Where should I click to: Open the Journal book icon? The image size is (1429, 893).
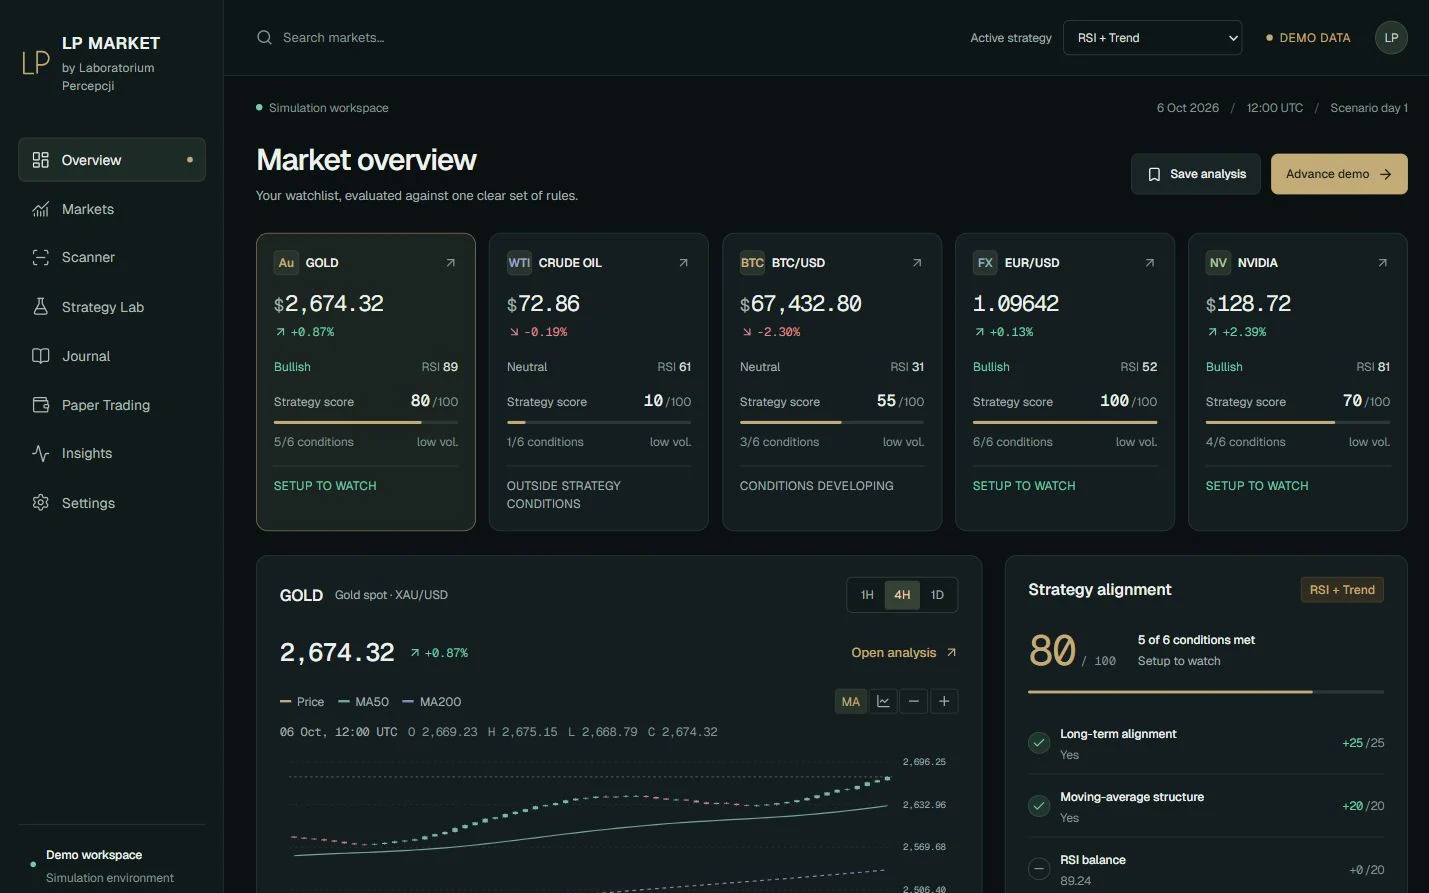40,356
